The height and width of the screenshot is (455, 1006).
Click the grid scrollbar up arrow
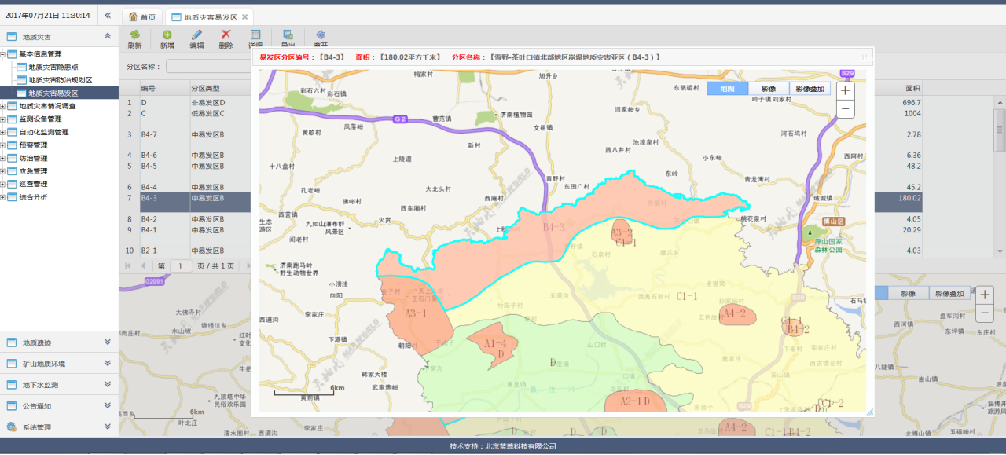point(999,101)
